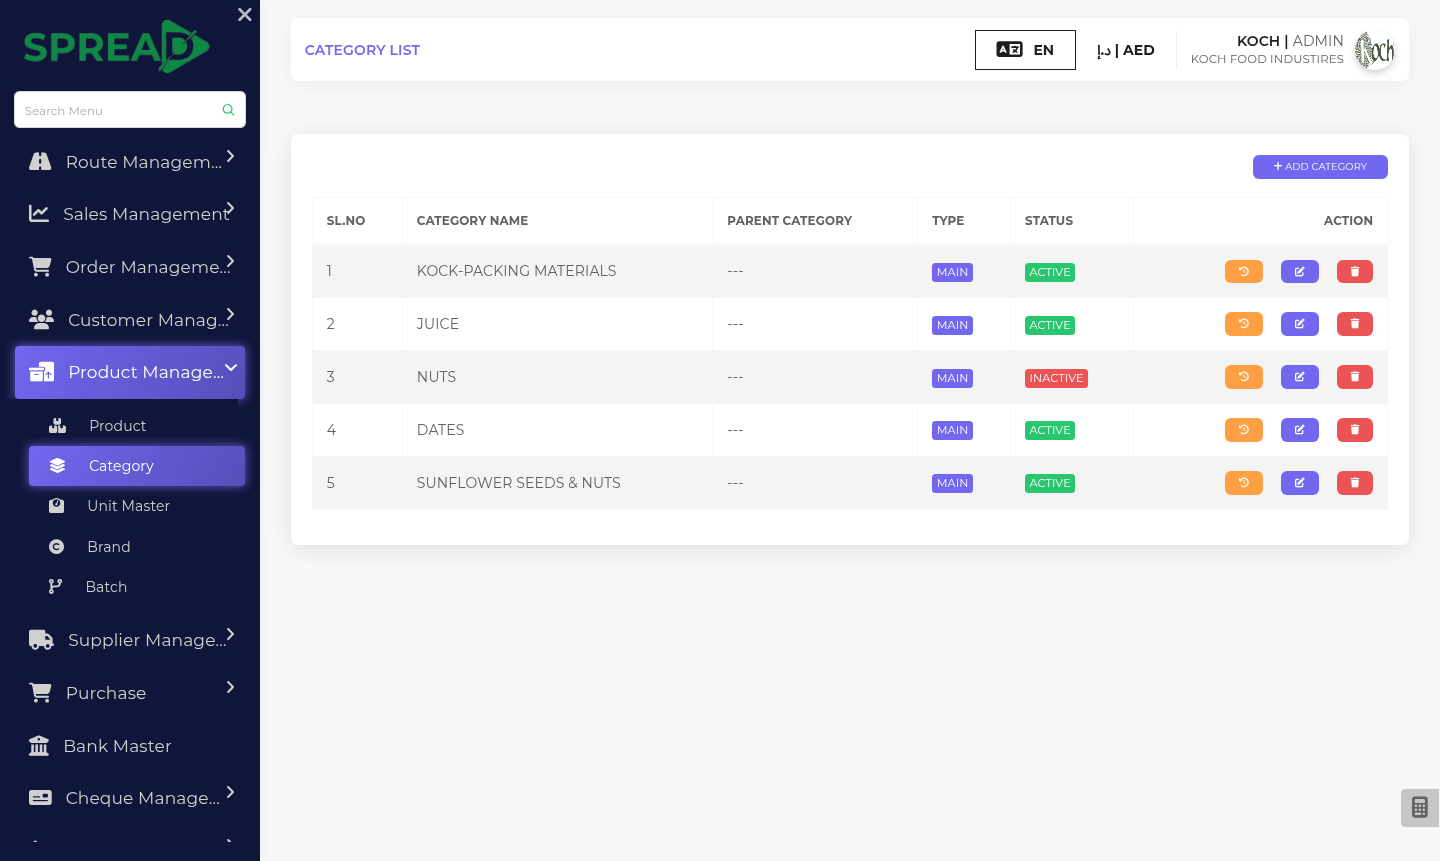Click the orange status button for JUICE
This screenshot has height=861, width=1440.
(1244, 324)
